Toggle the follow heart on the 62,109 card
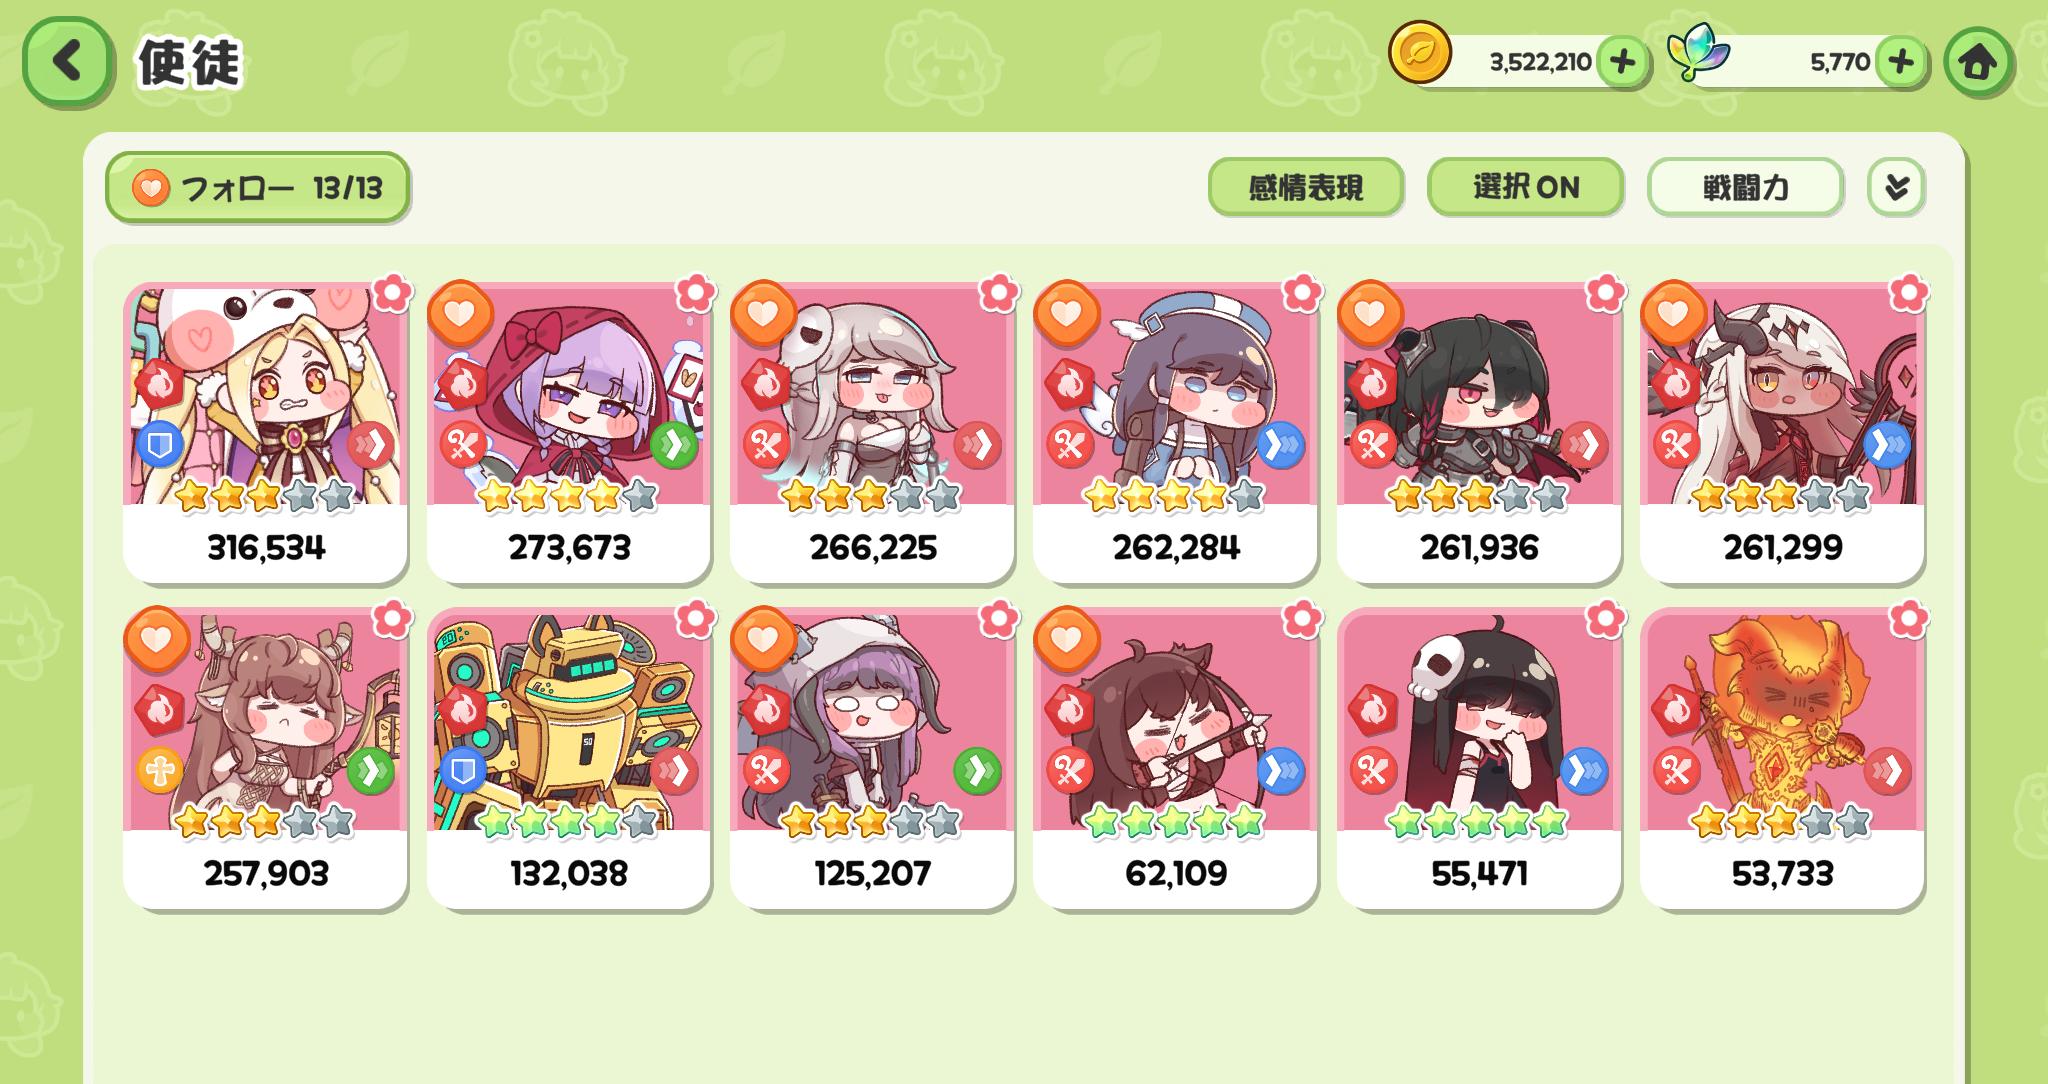The height and width of the screenshot is (1084, 2048). (1067, 638)
